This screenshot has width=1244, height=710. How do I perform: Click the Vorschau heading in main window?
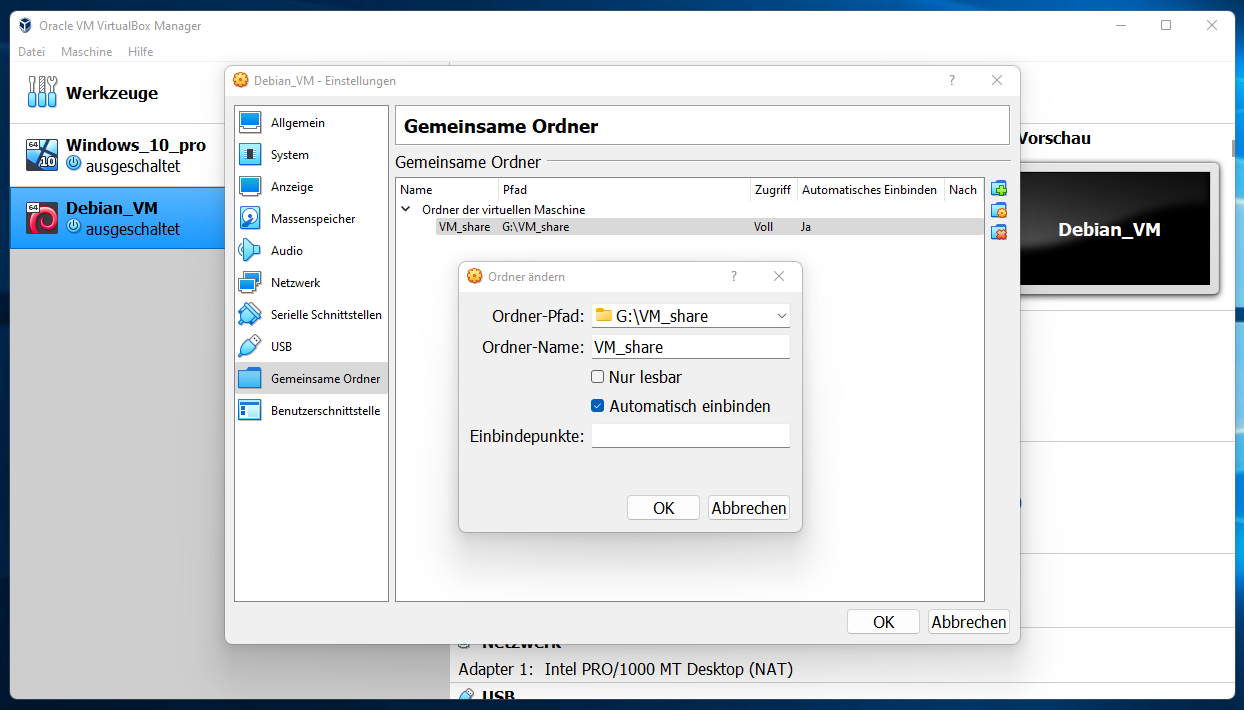coord(1055,138)
